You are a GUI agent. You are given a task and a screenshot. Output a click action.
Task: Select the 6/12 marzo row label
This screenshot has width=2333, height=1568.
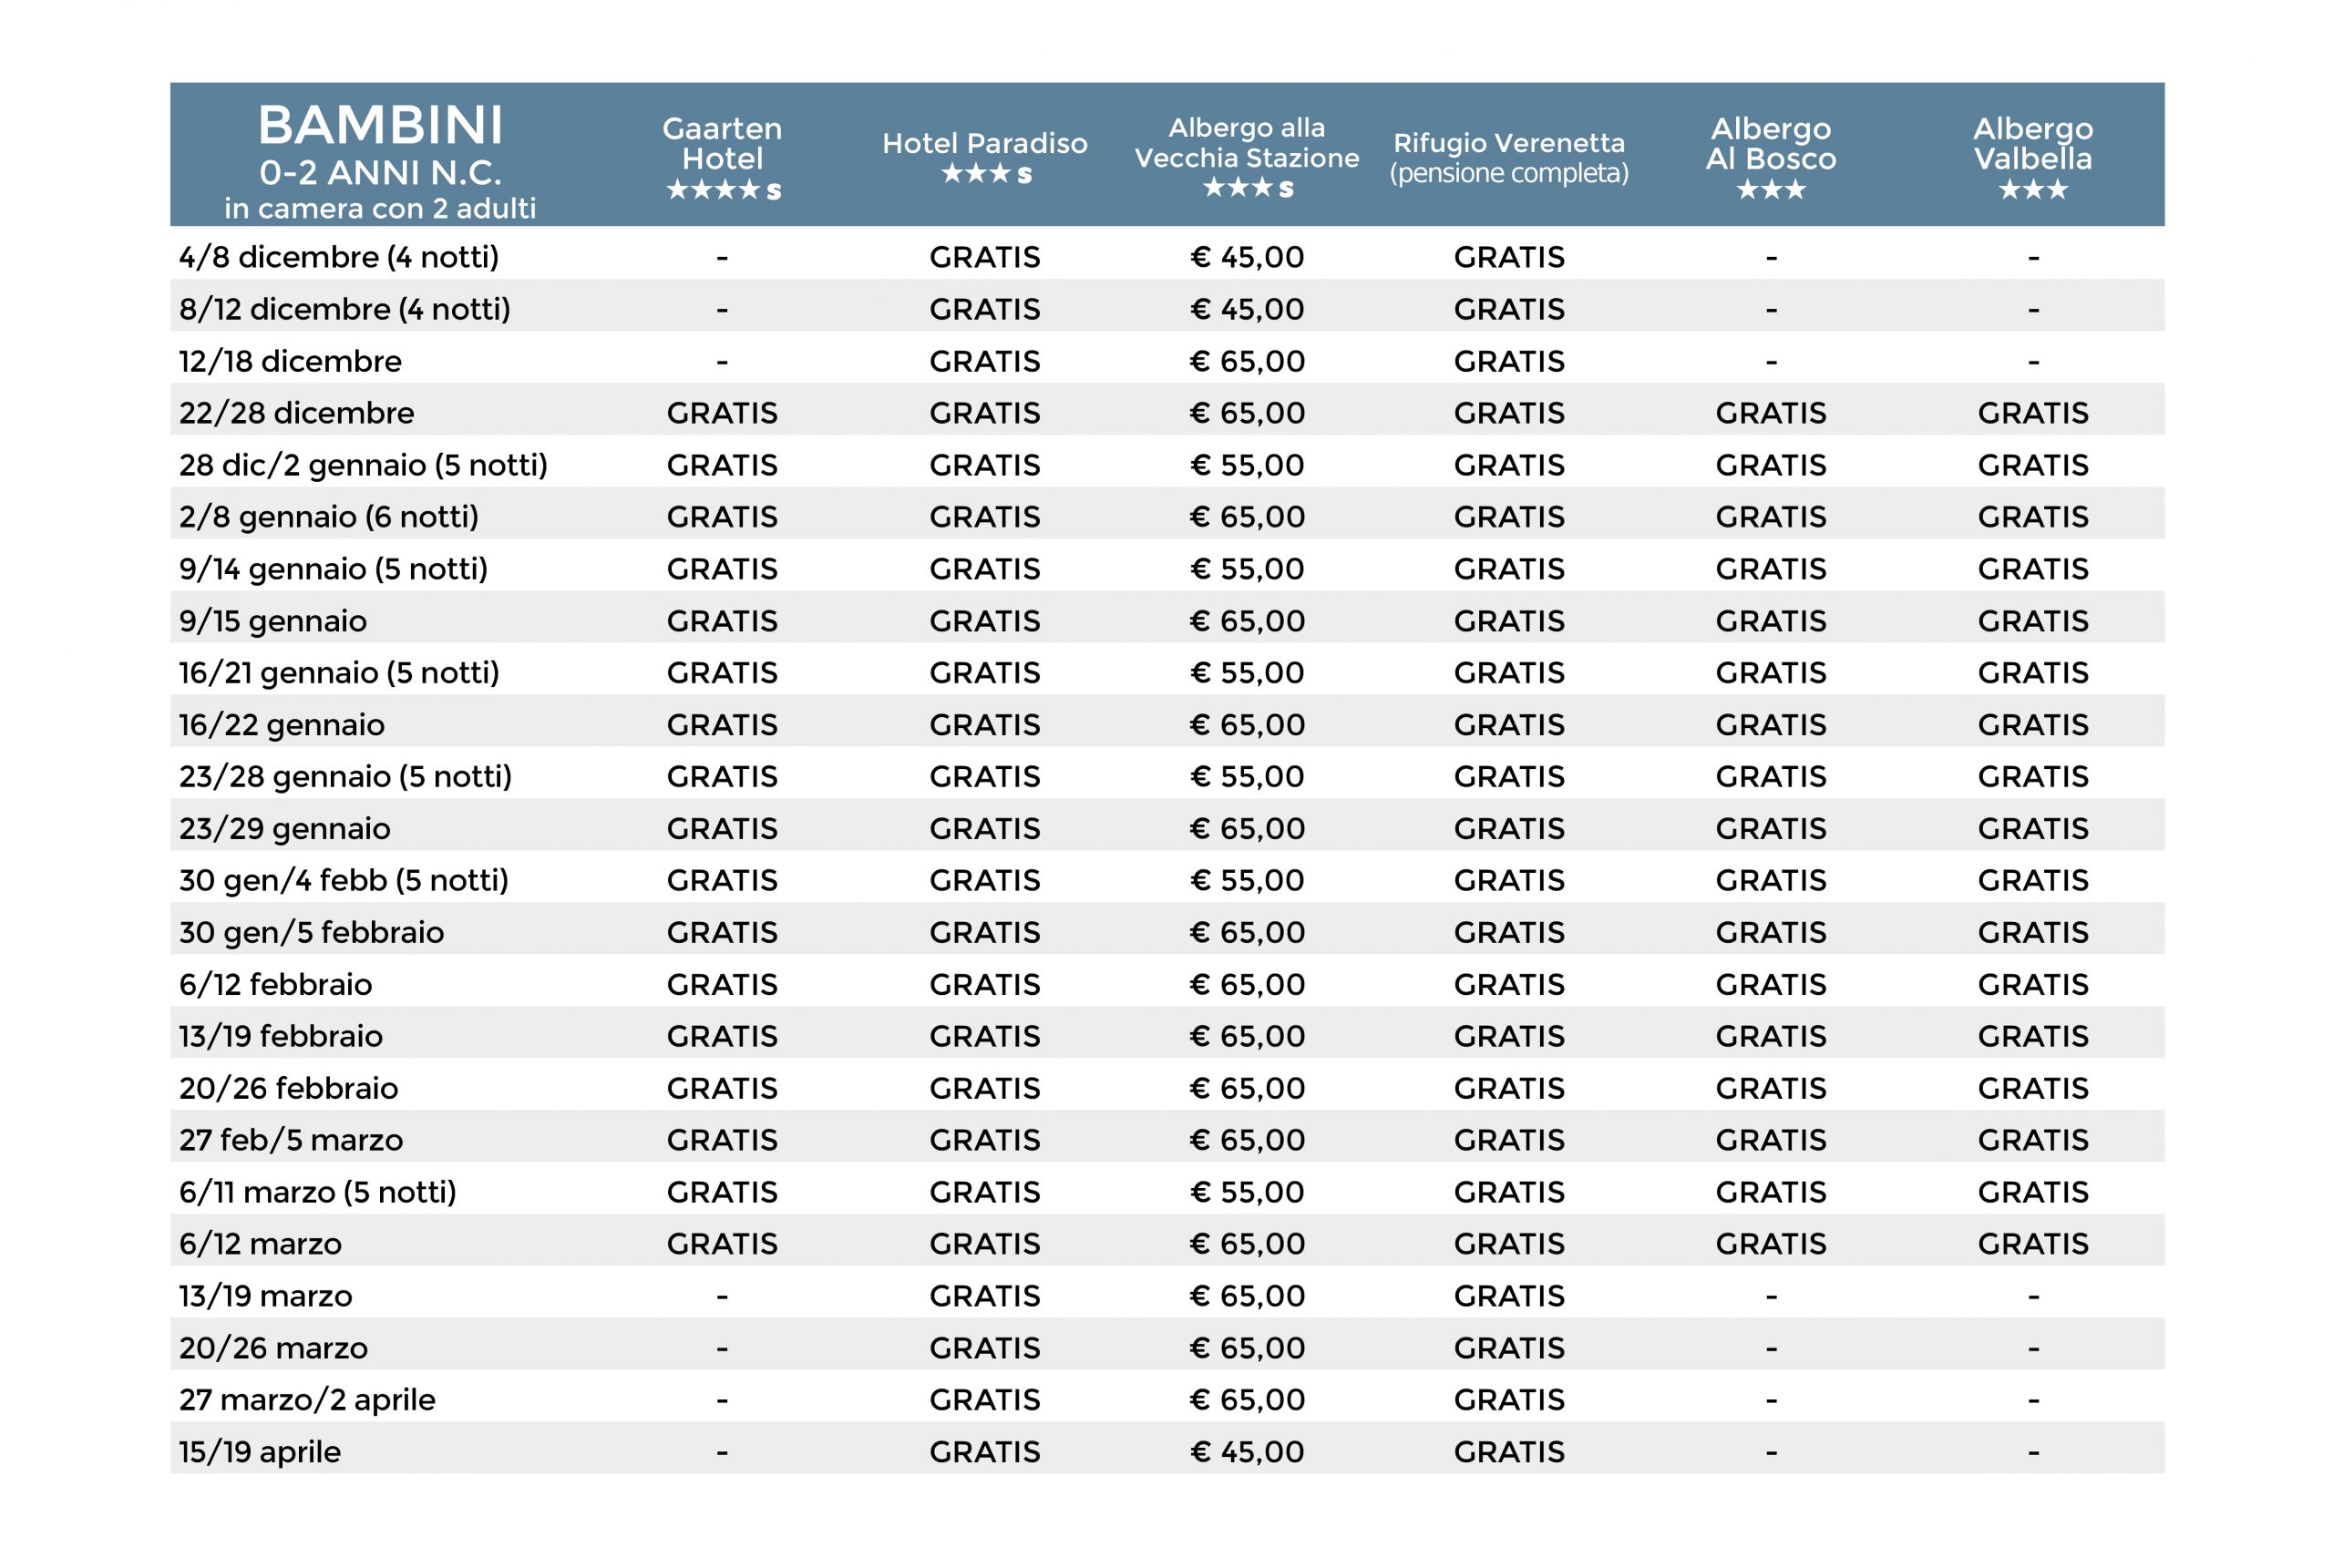pyautogui.click(x=260, y=1245)
